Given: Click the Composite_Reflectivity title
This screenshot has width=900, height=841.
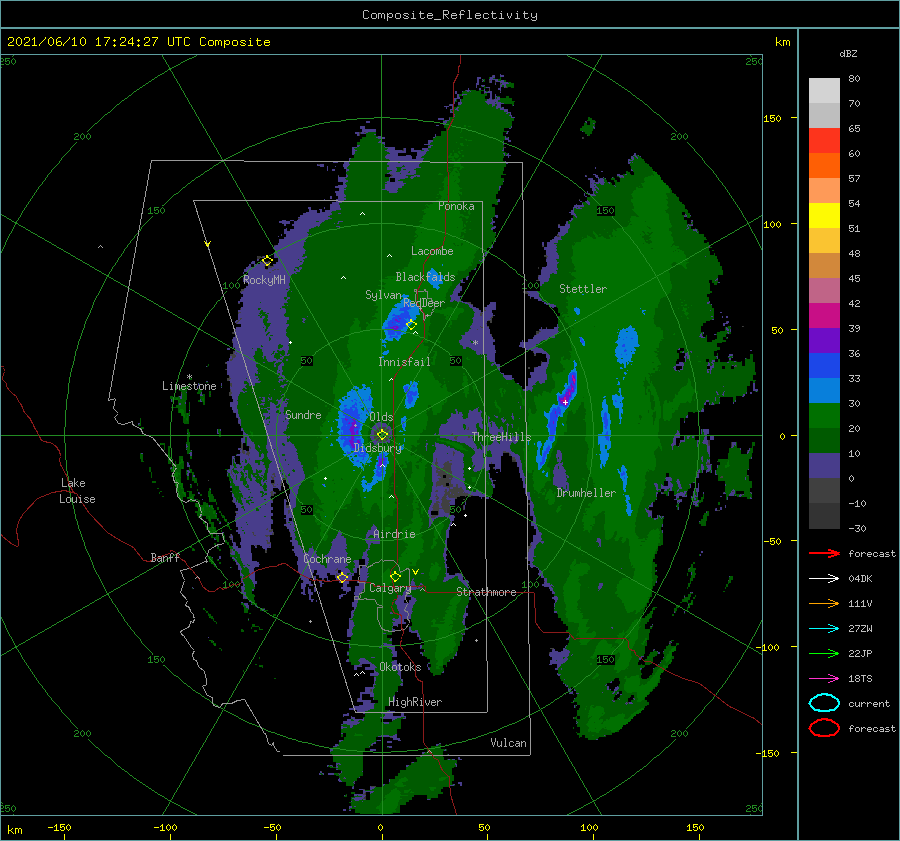Looking at the screenshot, I should pos(450,15).
